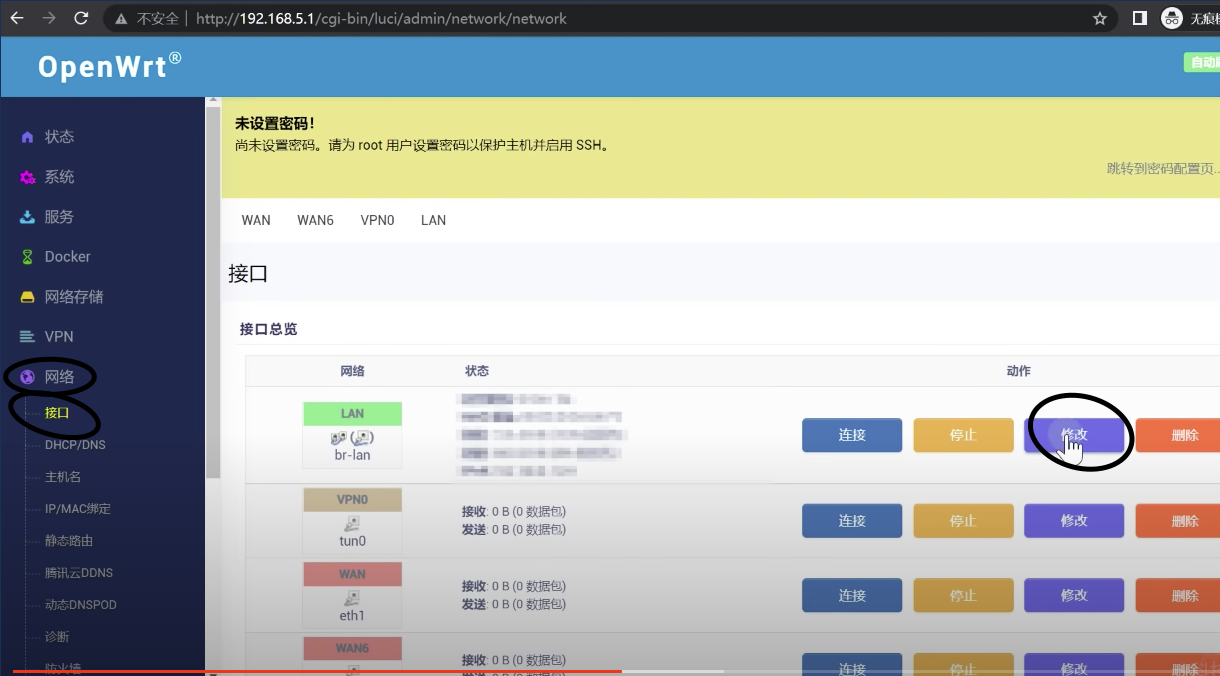Click the browser bookmark star icon
Viewport: 1220px width, 676px height.
(1099, 17)
